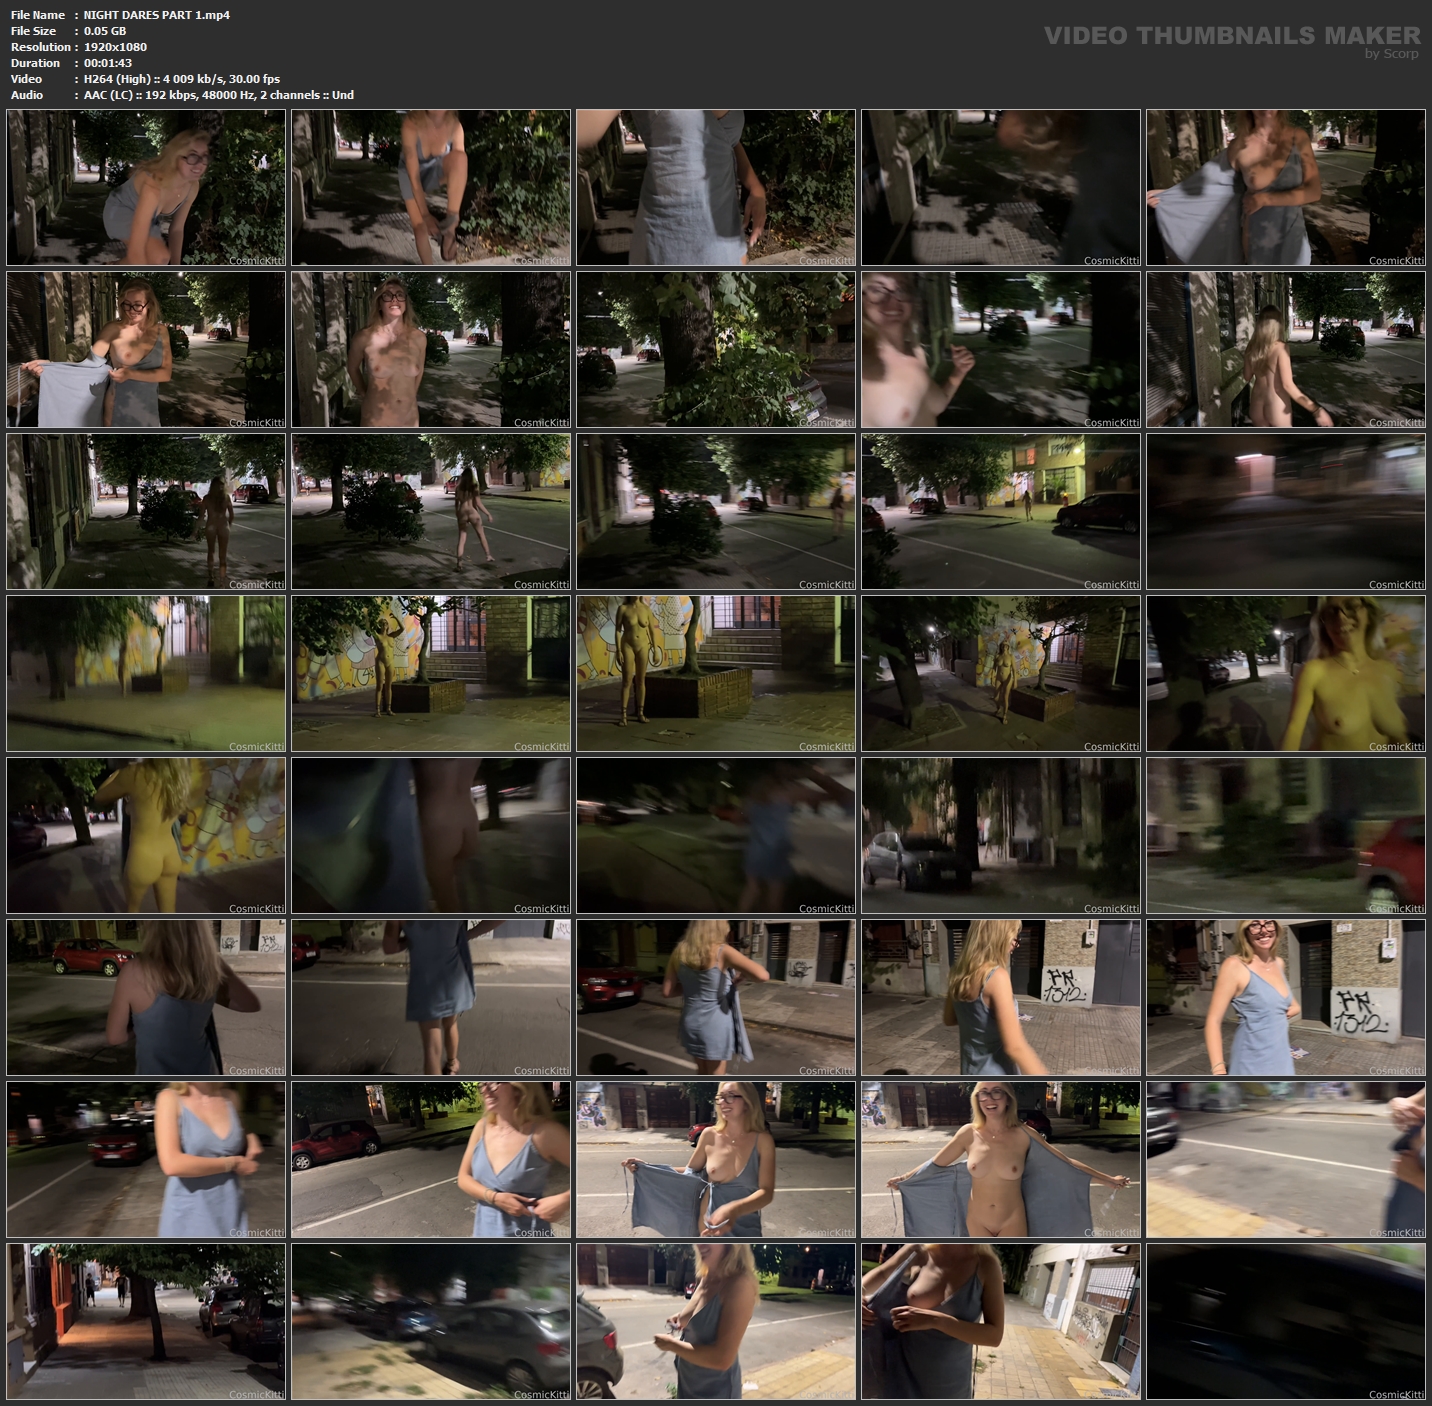Click the VIDEO THUMBNAILS MAKER logo
Screen dimensions: 1432x1406
(x=1231, y=35)
